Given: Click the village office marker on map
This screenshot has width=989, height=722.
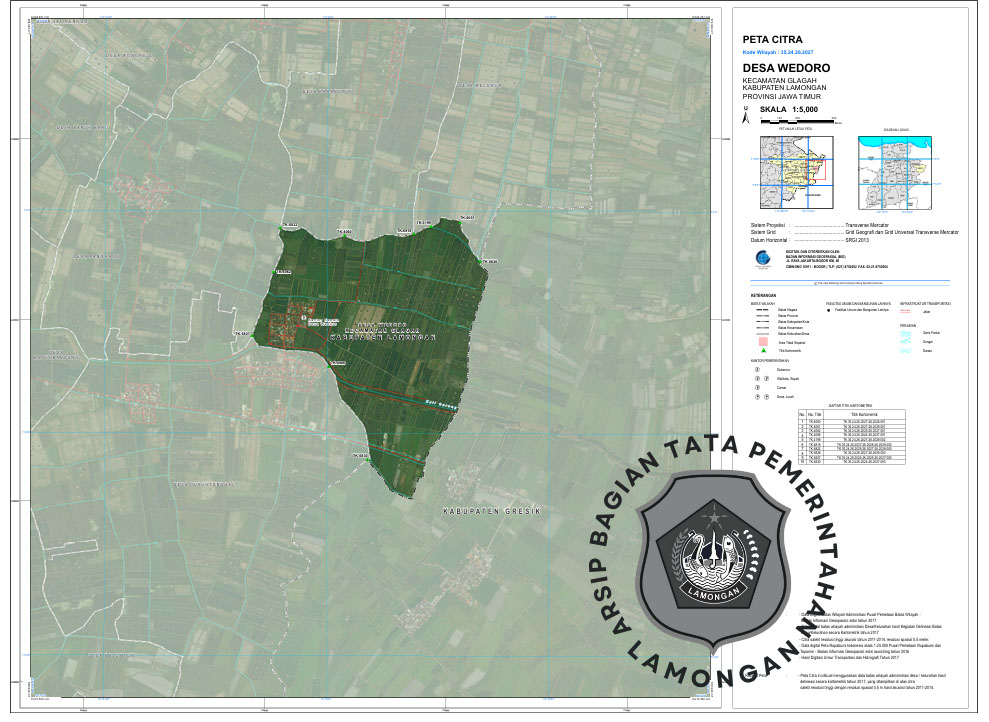Looking at the screenshot, I should coord(303,318).
